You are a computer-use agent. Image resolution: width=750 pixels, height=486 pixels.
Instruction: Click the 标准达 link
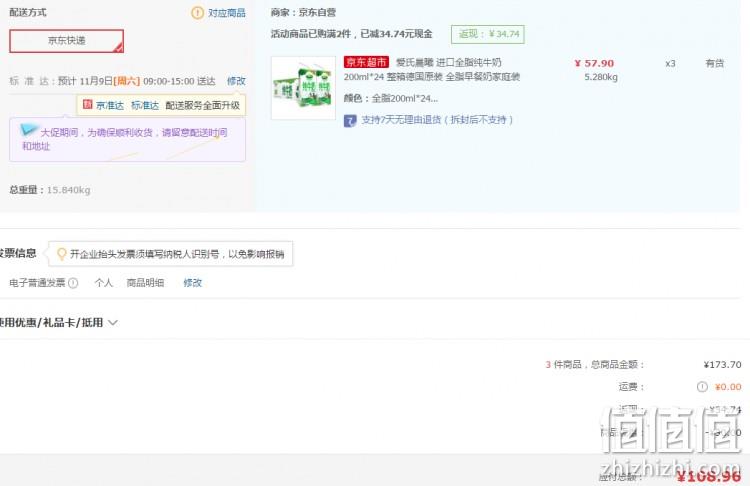(145, 105)
